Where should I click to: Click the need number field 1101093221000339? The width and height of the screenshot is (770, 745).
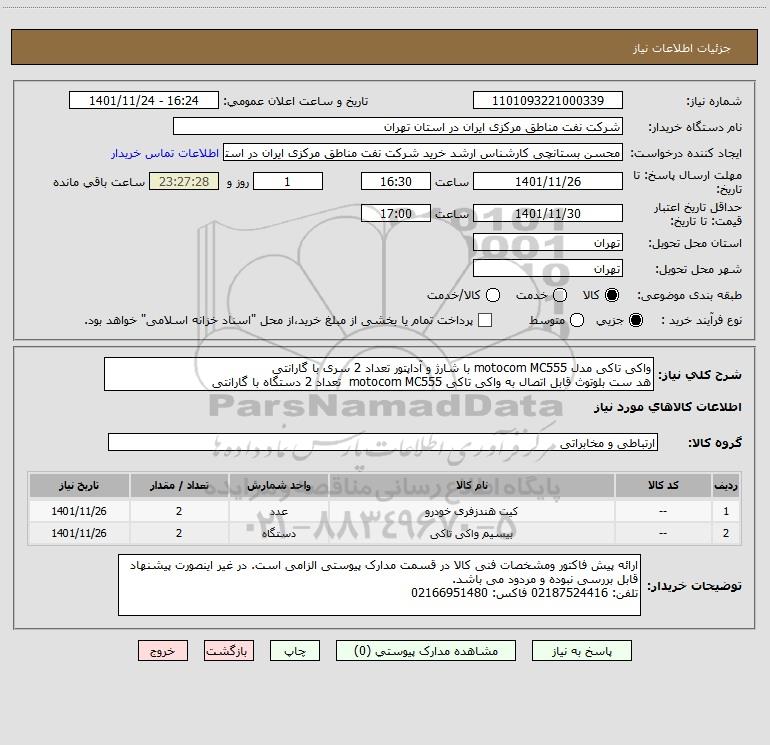(548, 100)
